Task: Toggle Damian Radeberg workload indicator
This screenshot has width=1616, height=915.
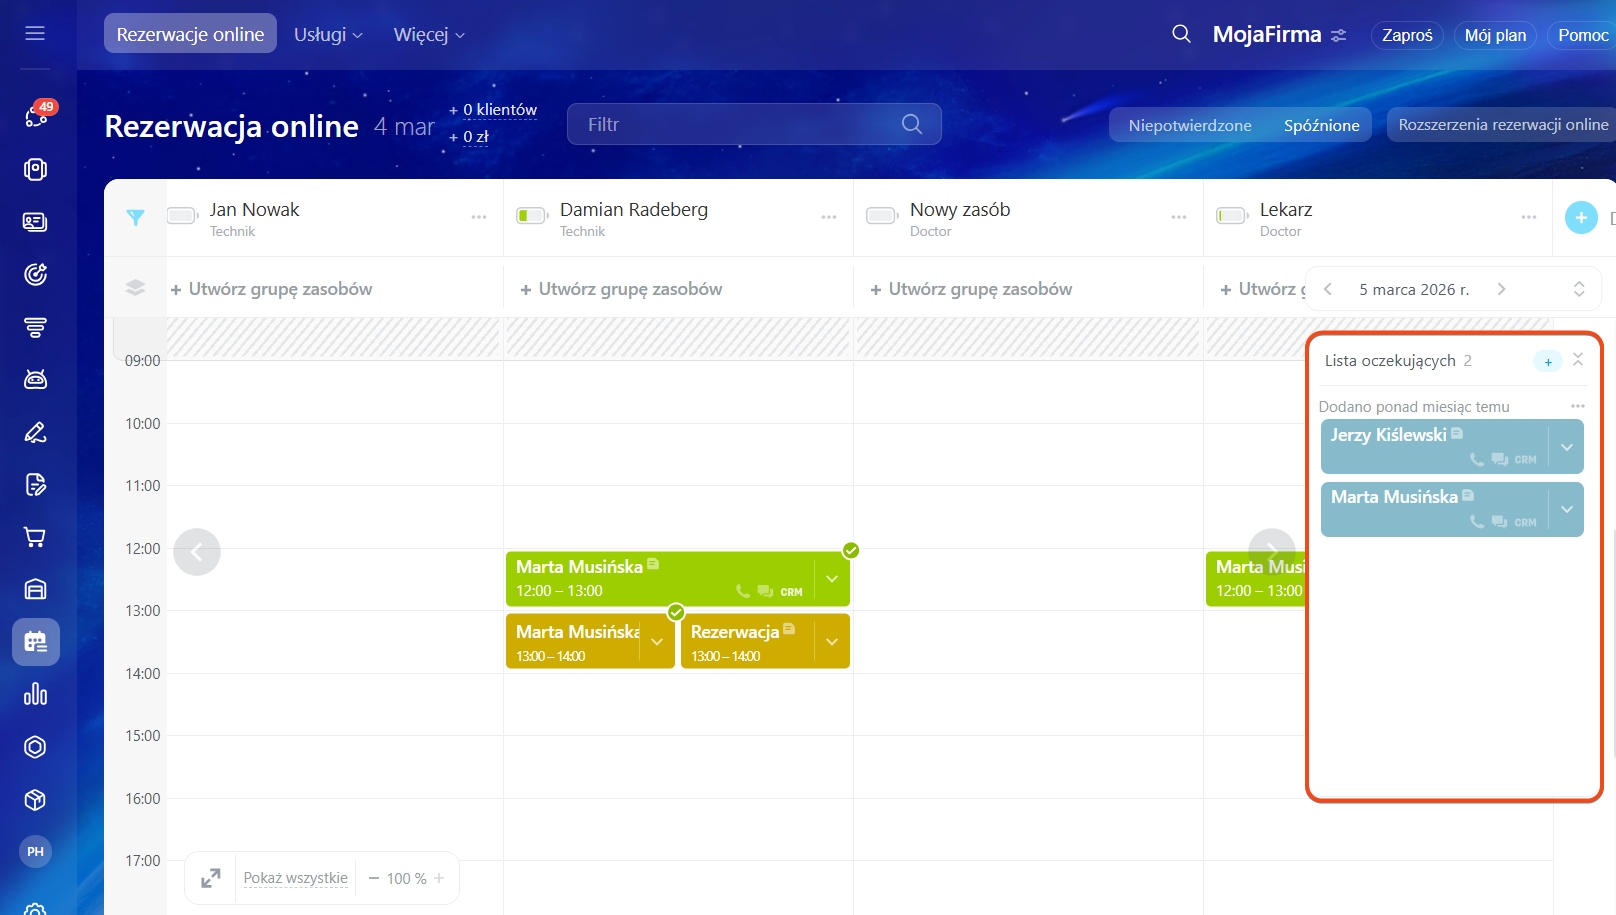Action: tap(531, 216)
